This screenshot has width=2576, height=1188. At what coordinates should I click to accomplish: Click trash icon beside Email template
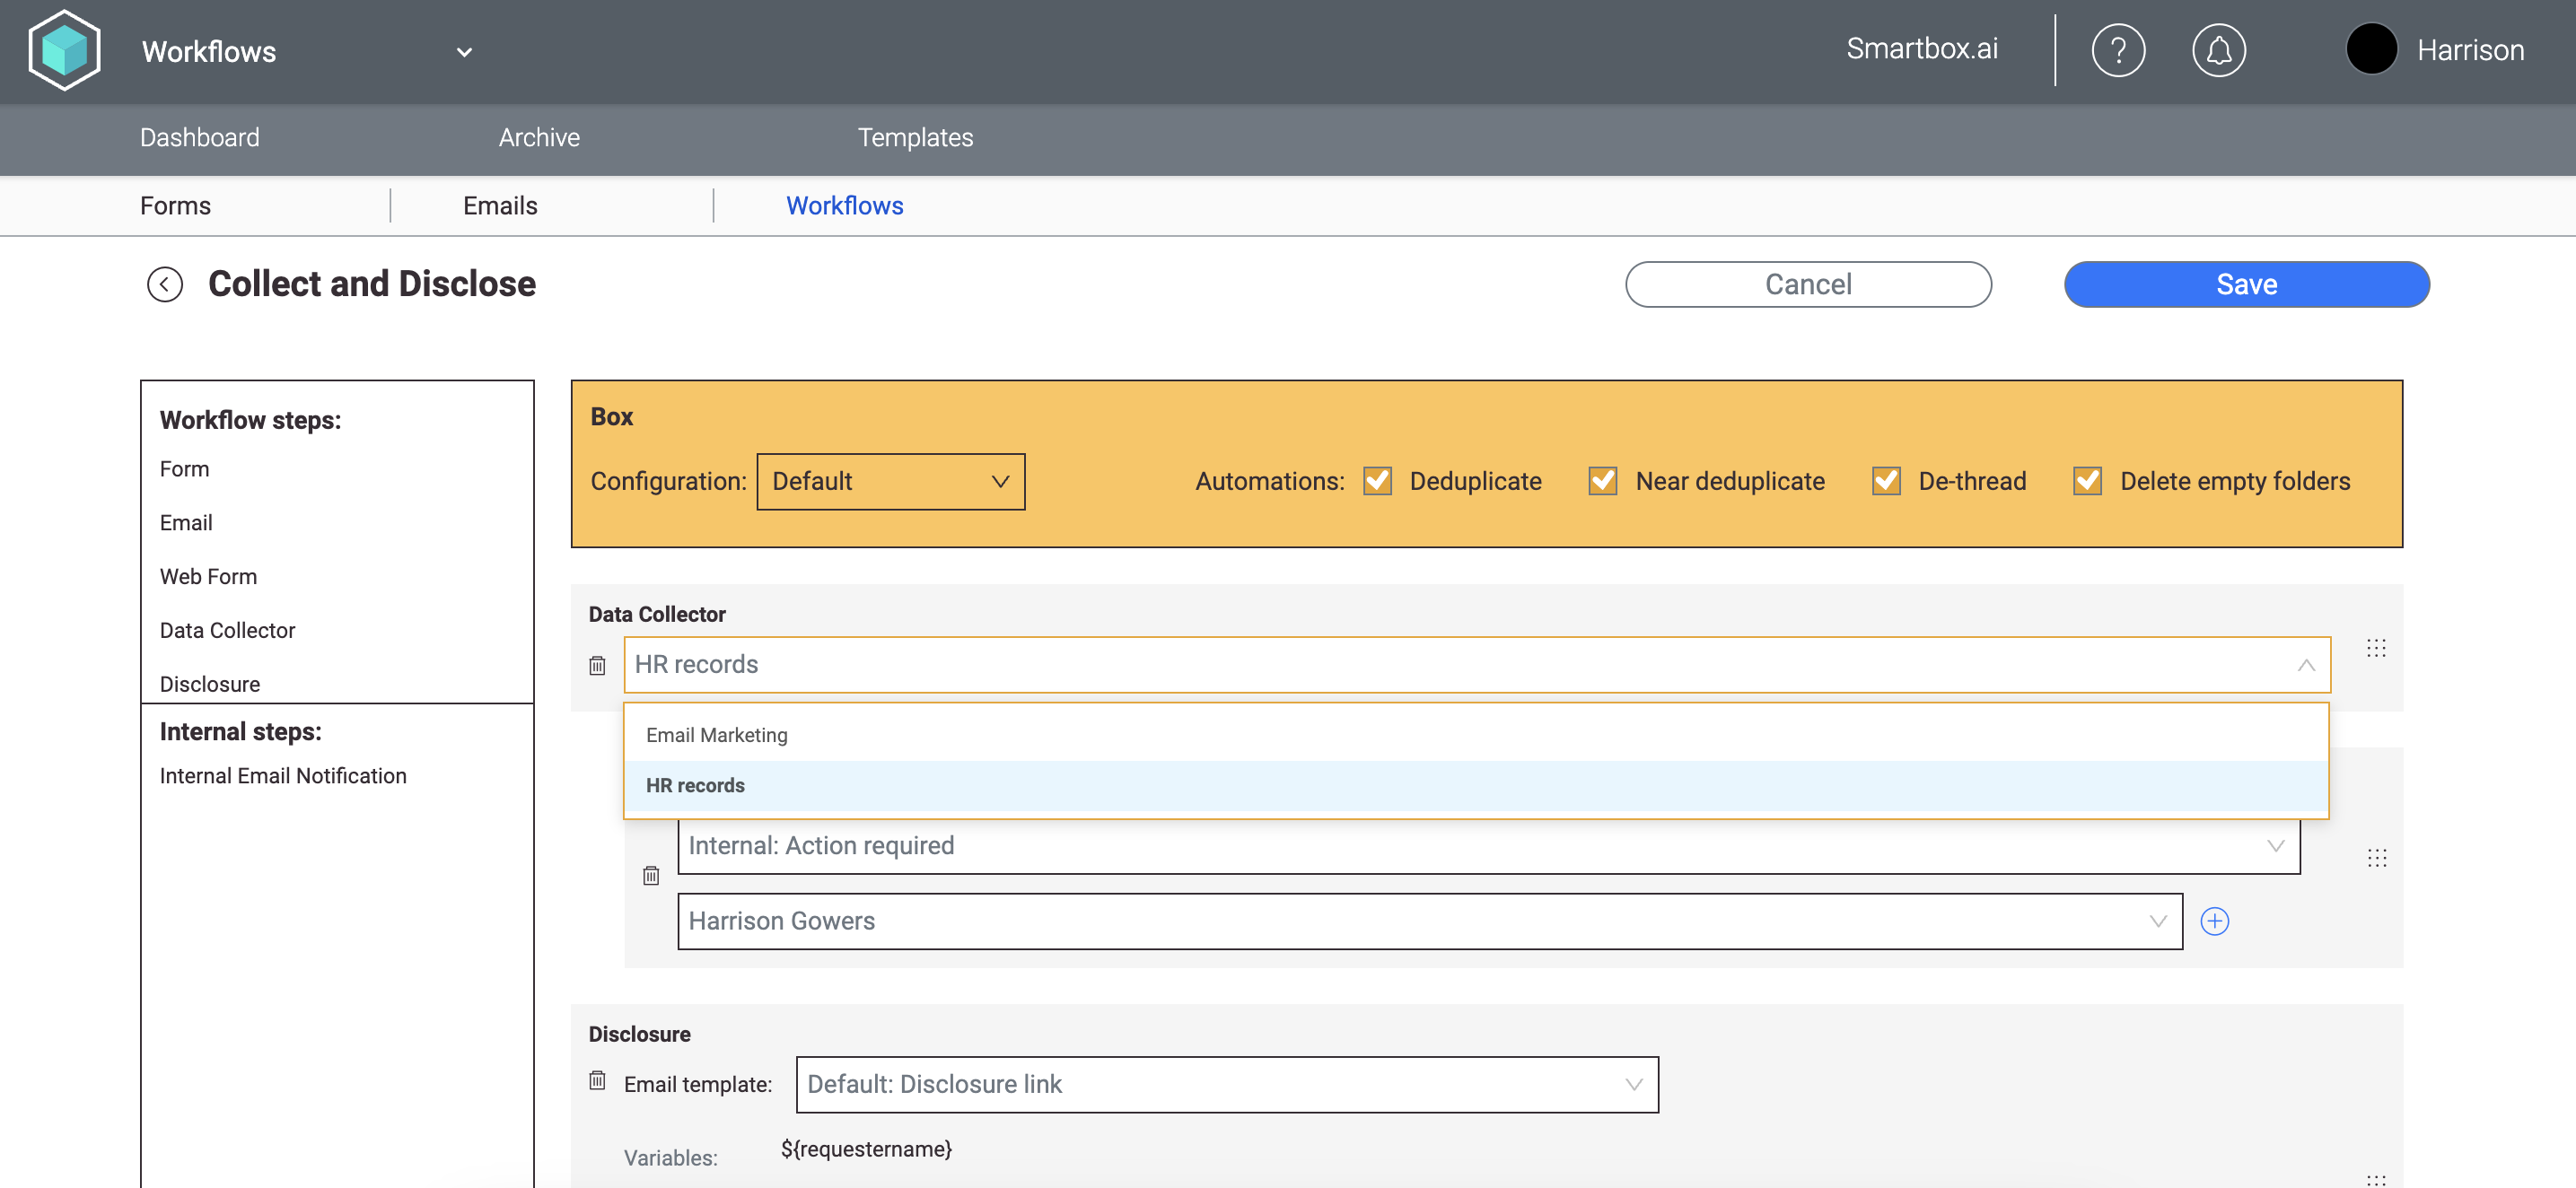pos(597,1081)
